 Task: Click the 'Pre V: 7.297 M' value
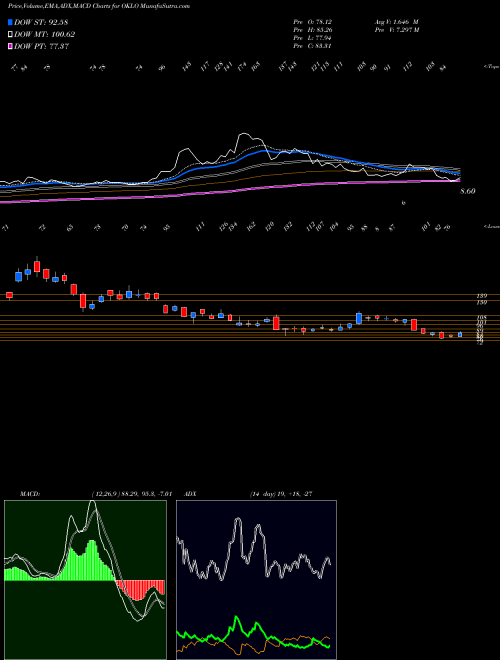click(397, 30)
